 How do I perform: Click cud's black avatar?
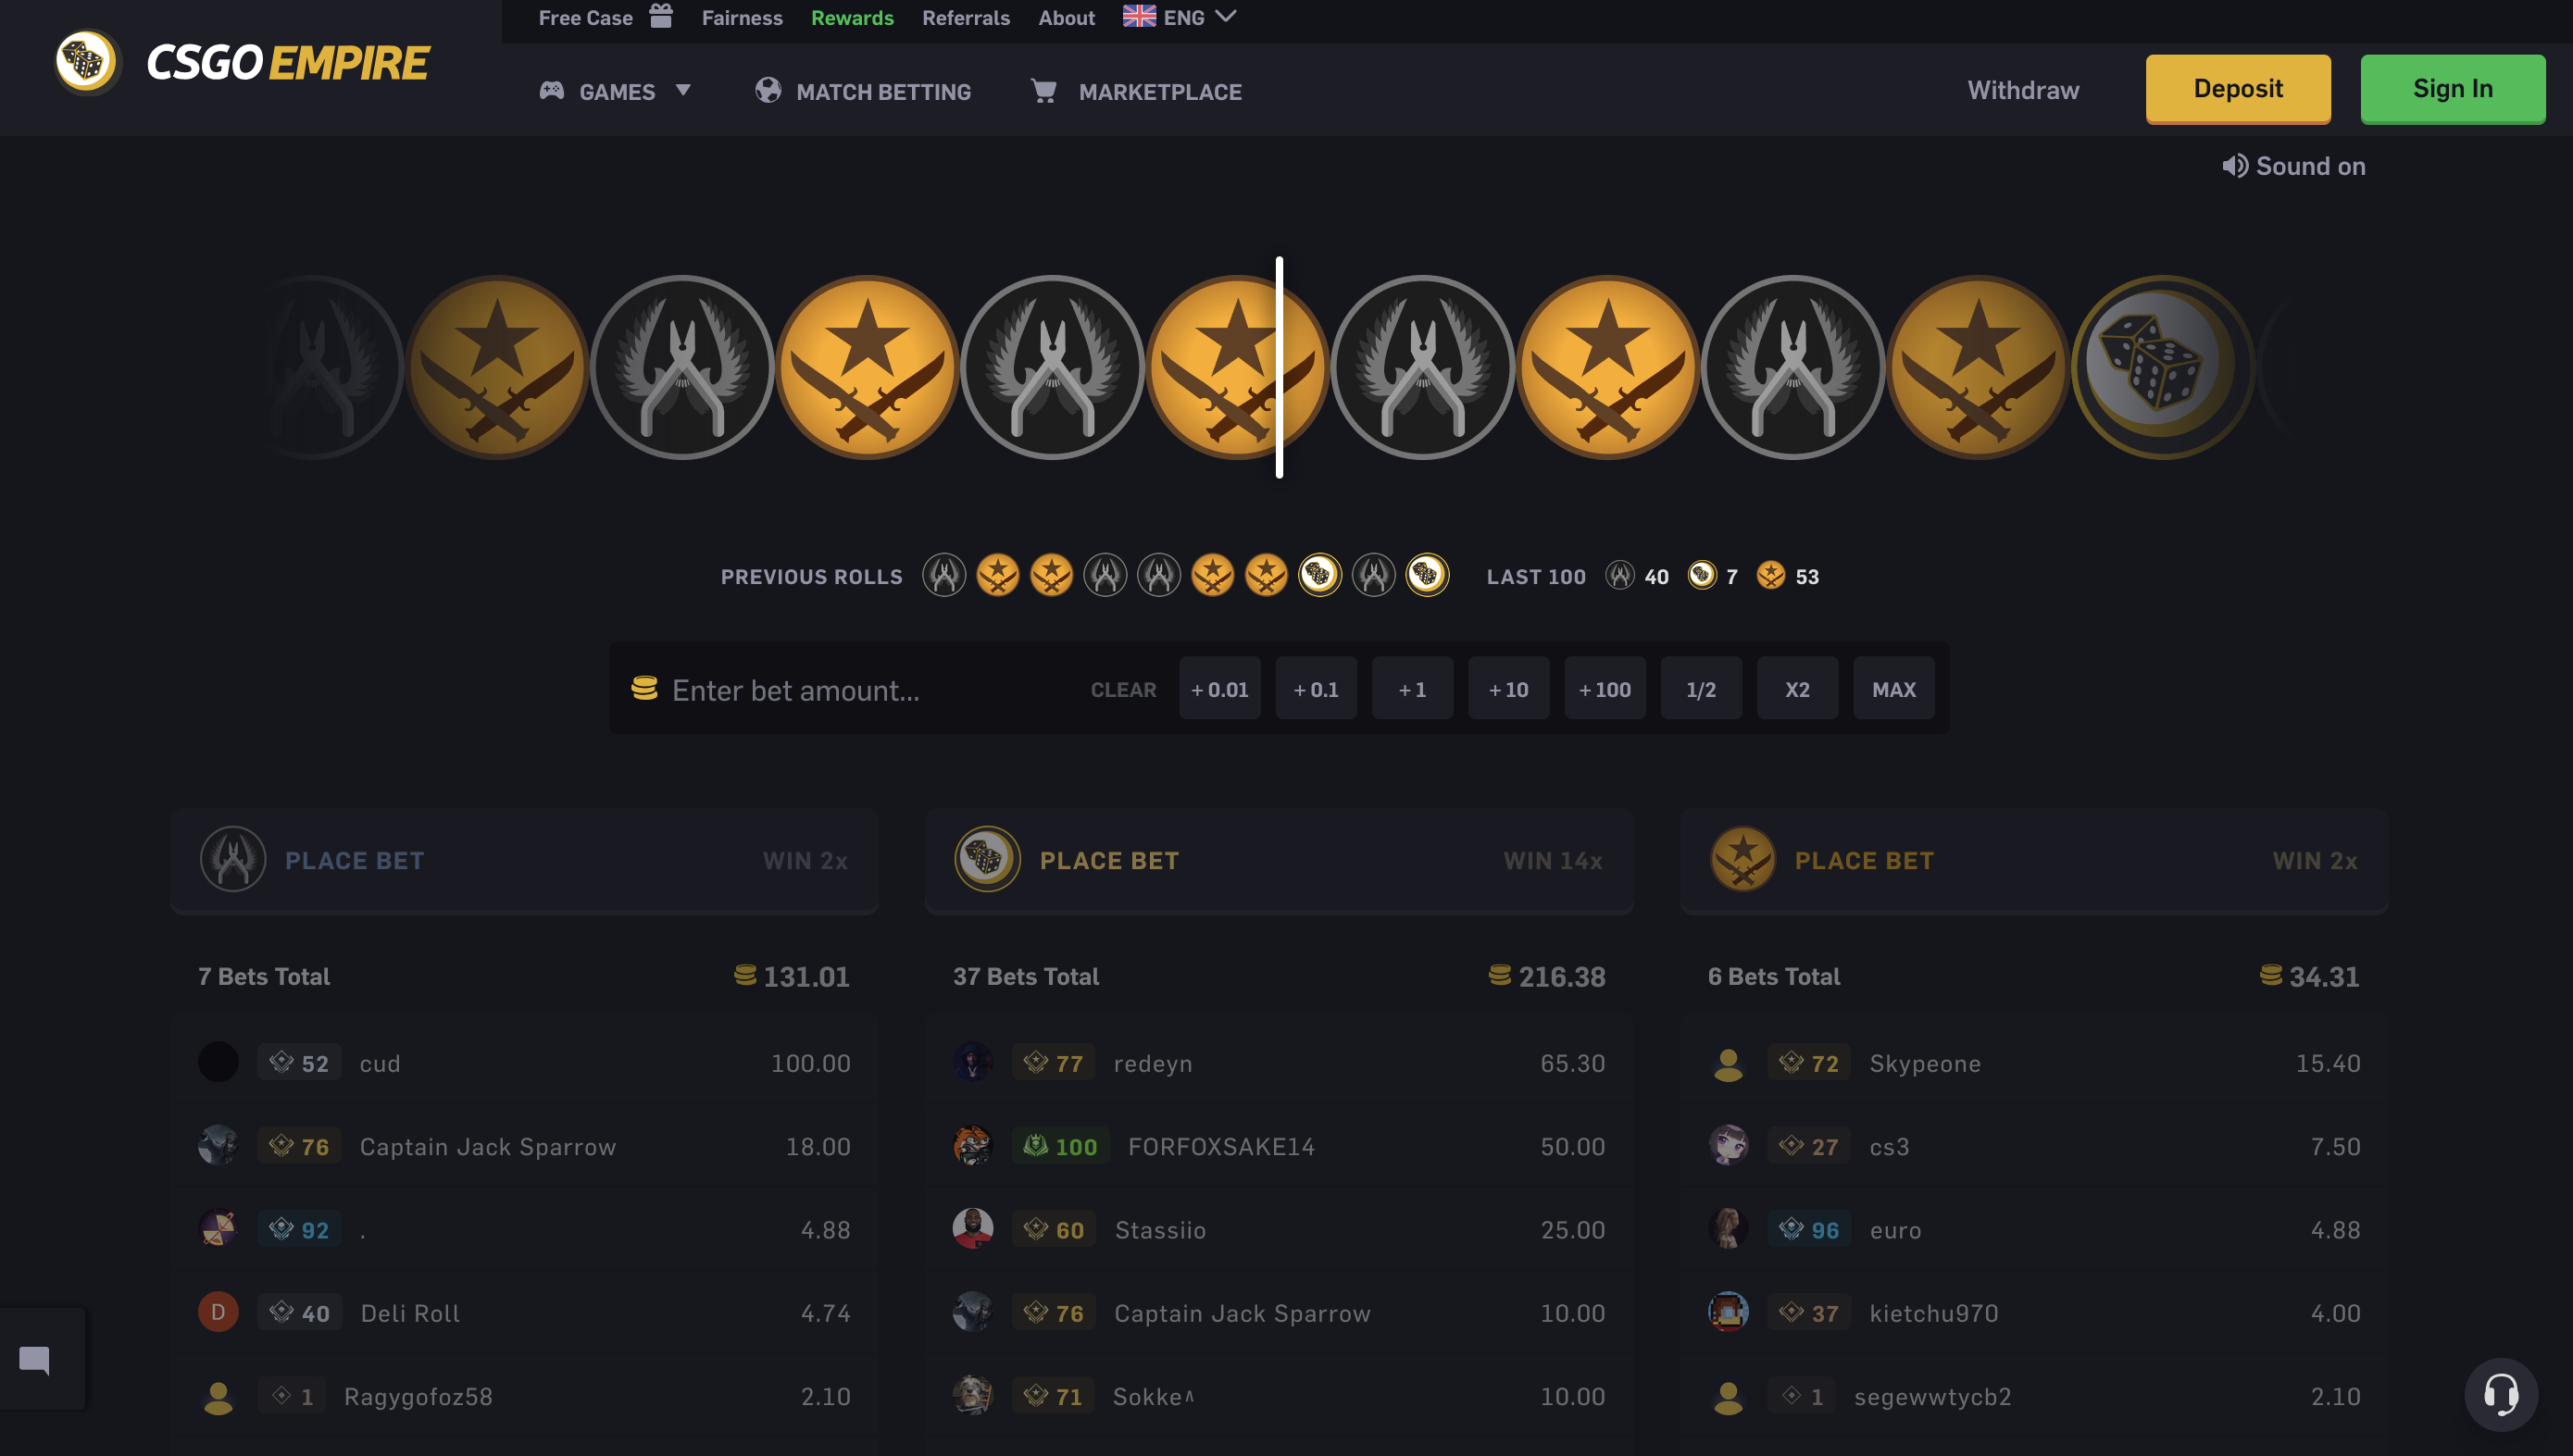(218, 1062)
